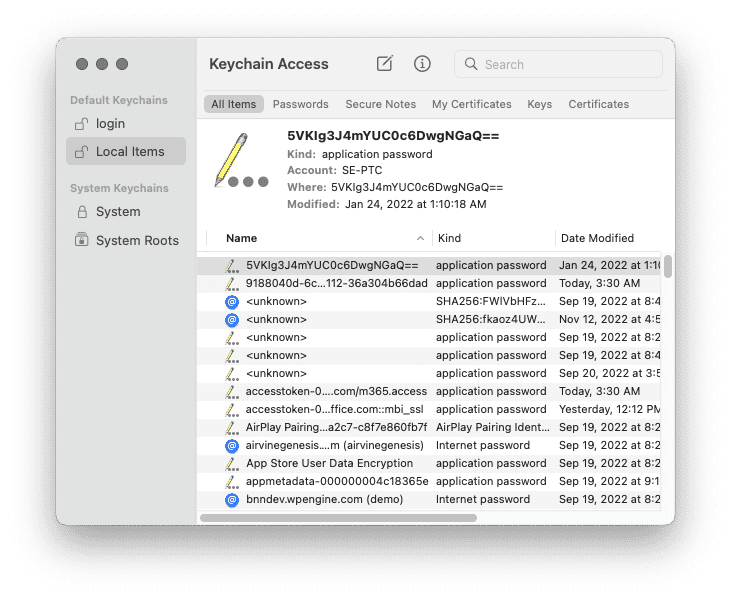Select the 9188040d-6c...112-36a304b66dad row
731x599 pixels.
point(428,283)
